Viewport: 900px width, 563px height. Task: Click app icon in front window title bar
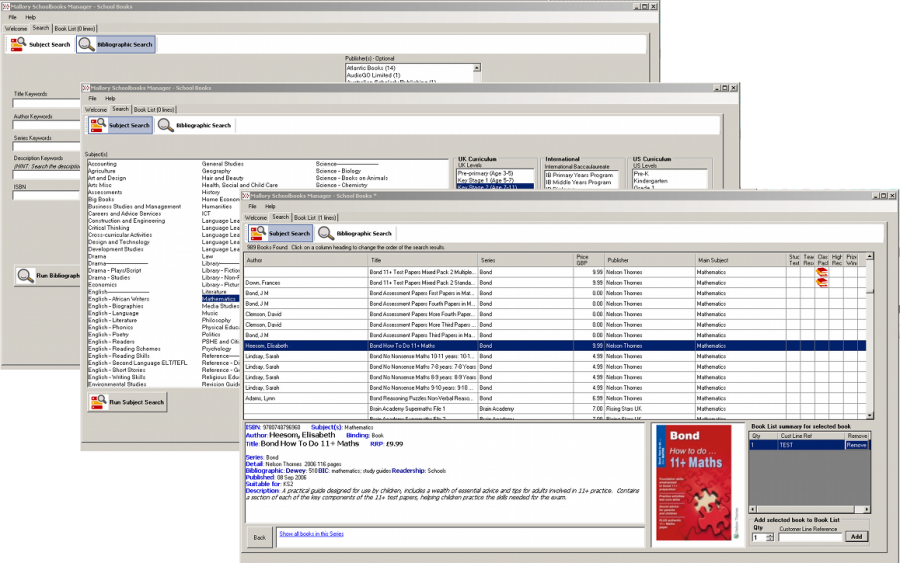pos(246,196)
